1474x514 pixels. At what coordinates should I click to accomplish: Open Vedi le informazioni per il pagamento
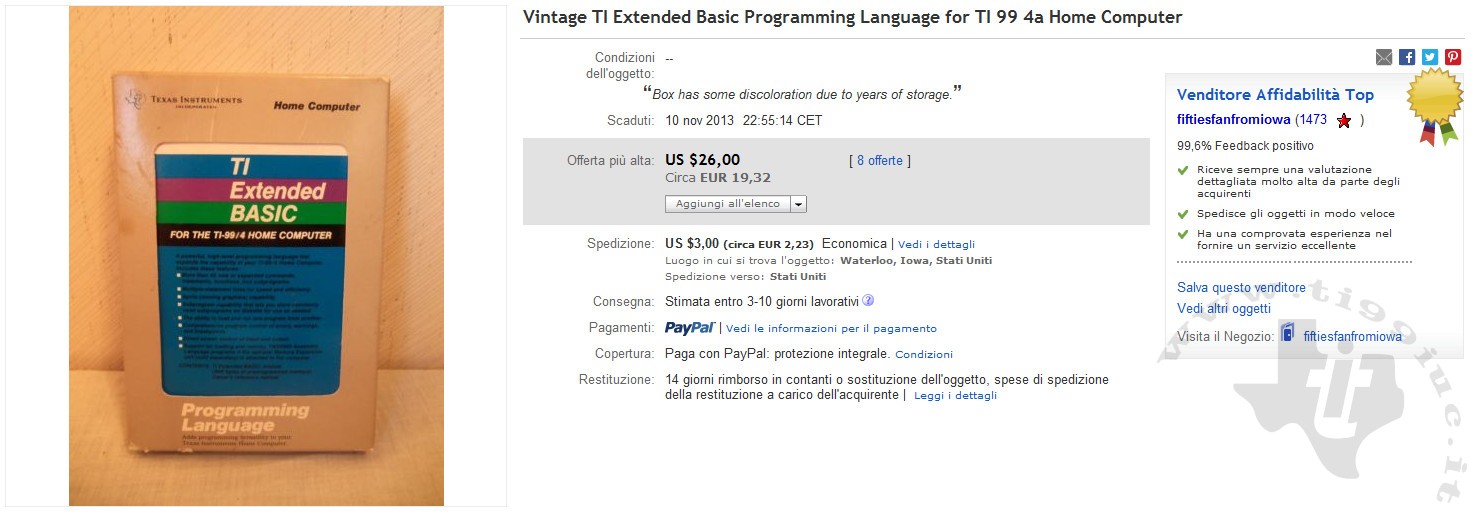(831, 328)
